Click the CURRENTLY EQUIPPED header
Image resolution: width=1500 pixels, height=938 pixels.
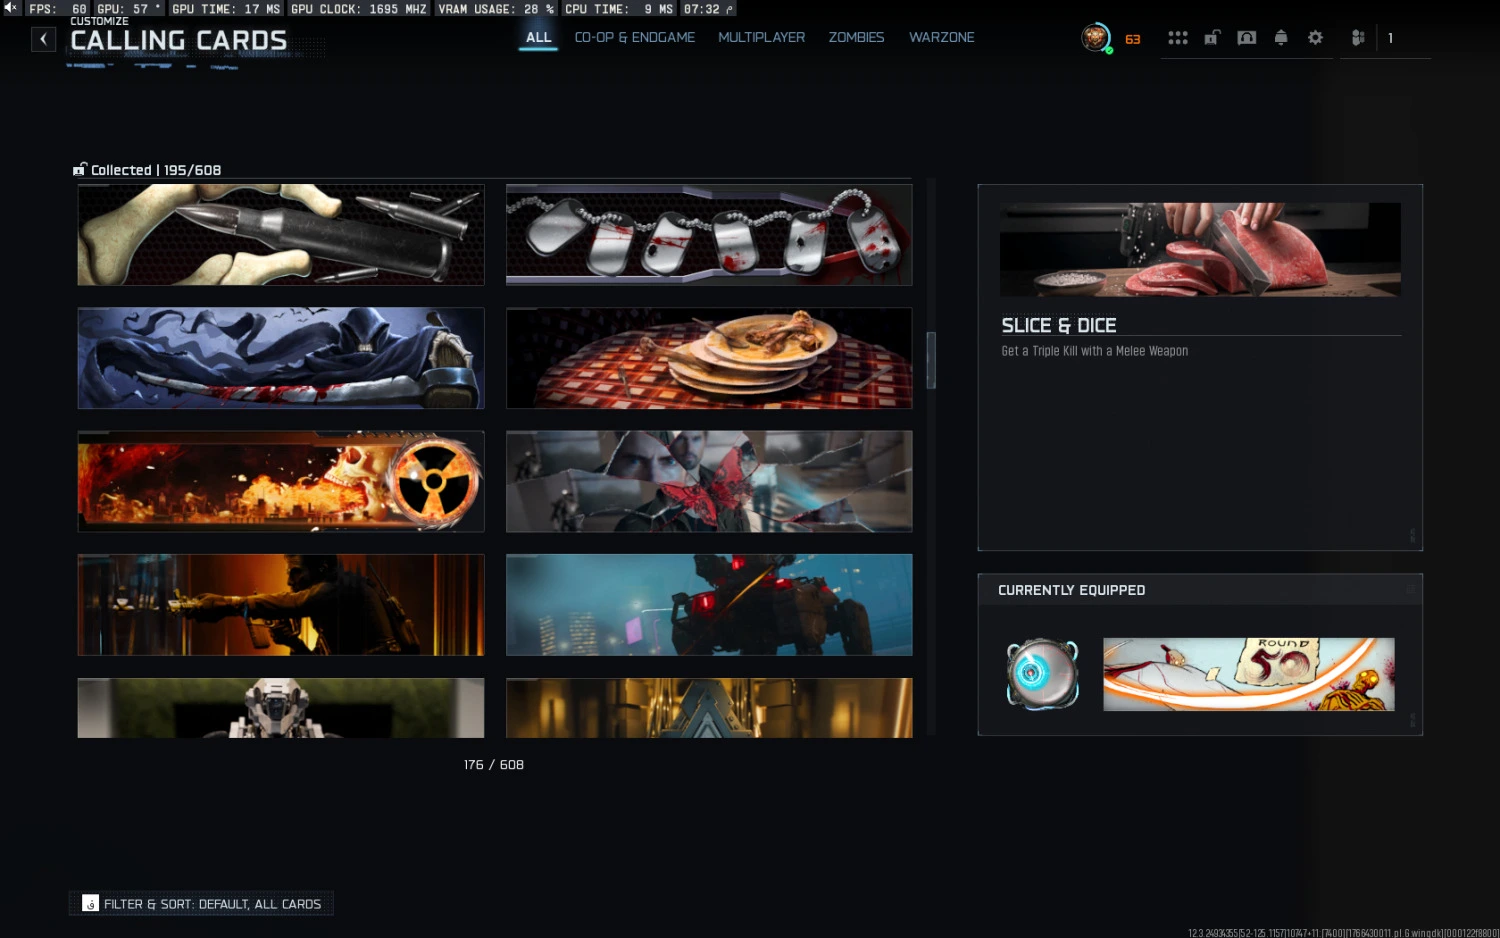(1072, 590)
